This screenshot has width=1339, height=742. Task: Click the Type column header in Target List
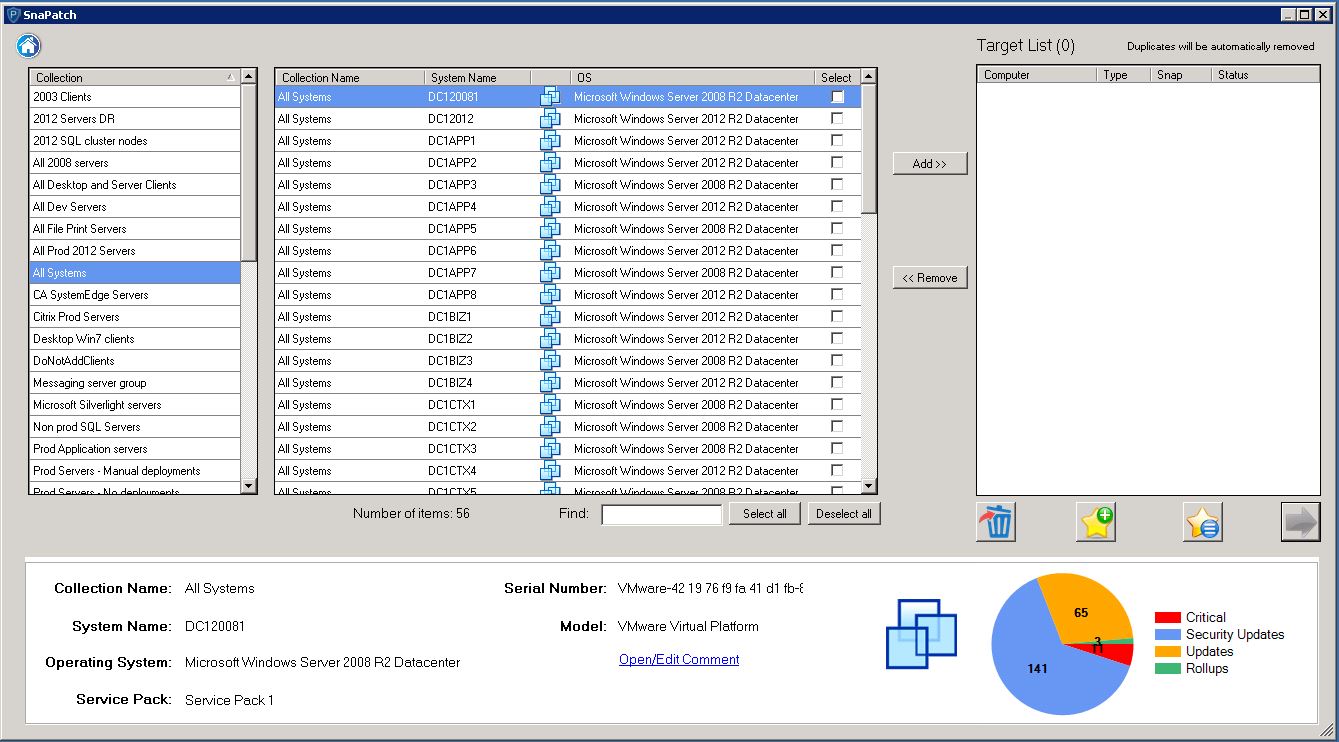(1124, 75)
